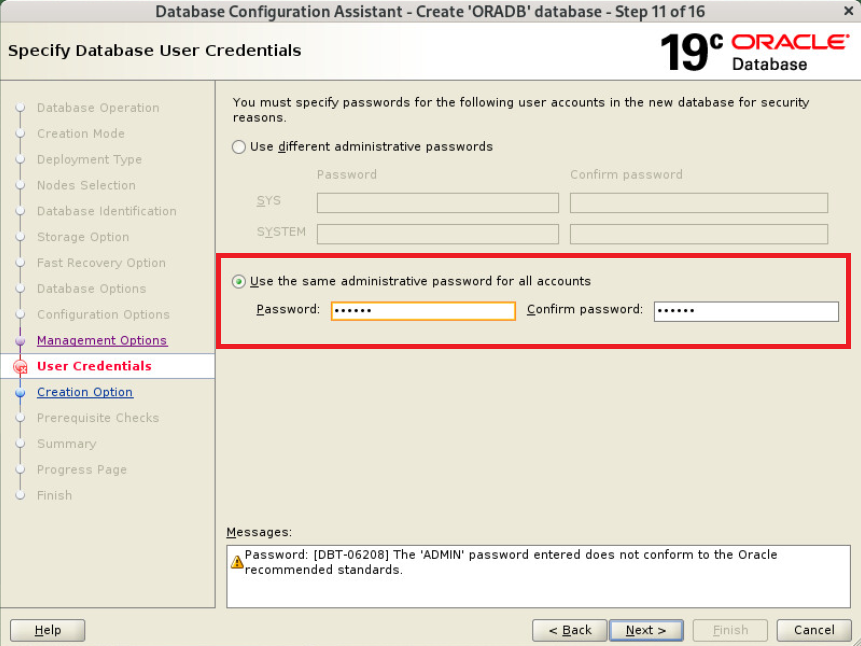Click the Summary step

tap(66, 444)
